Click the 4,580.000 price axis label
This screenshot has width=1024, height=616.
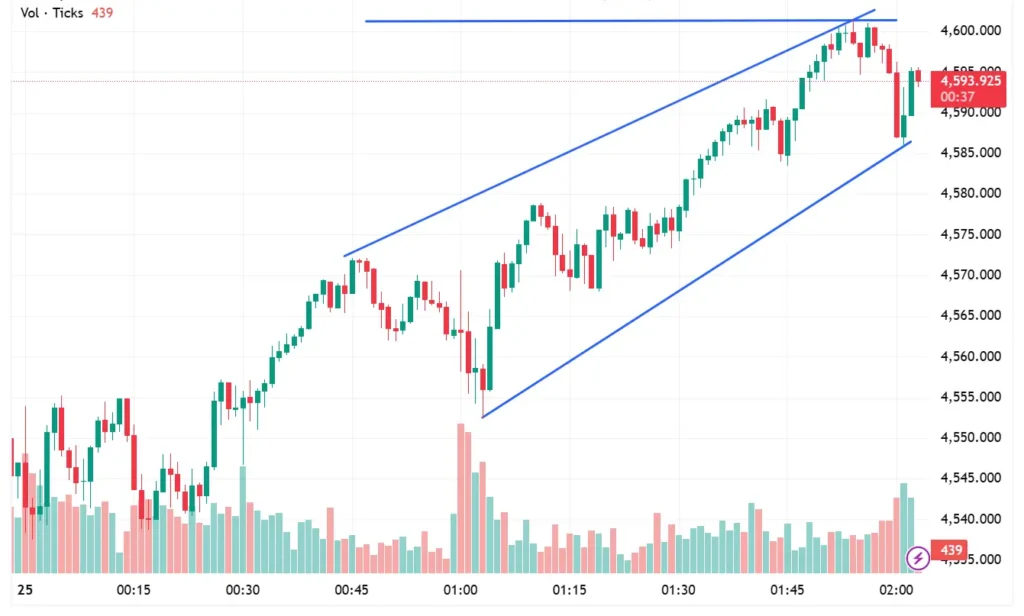coord(970,194)
